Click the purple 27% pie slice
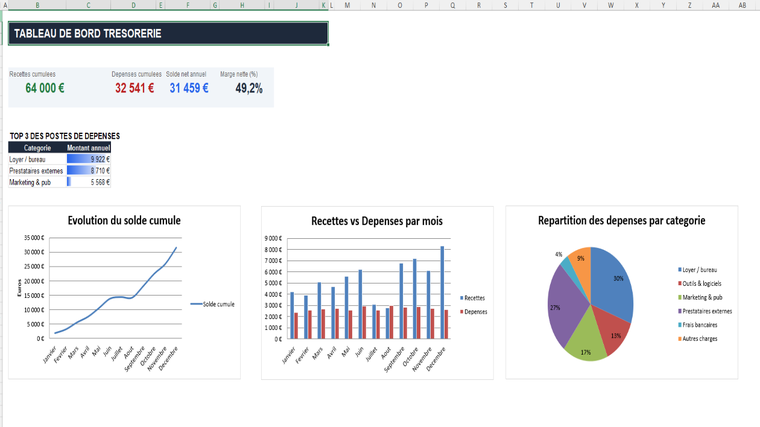This screenshot has height=427, width=760. click(x=567, y=305)
